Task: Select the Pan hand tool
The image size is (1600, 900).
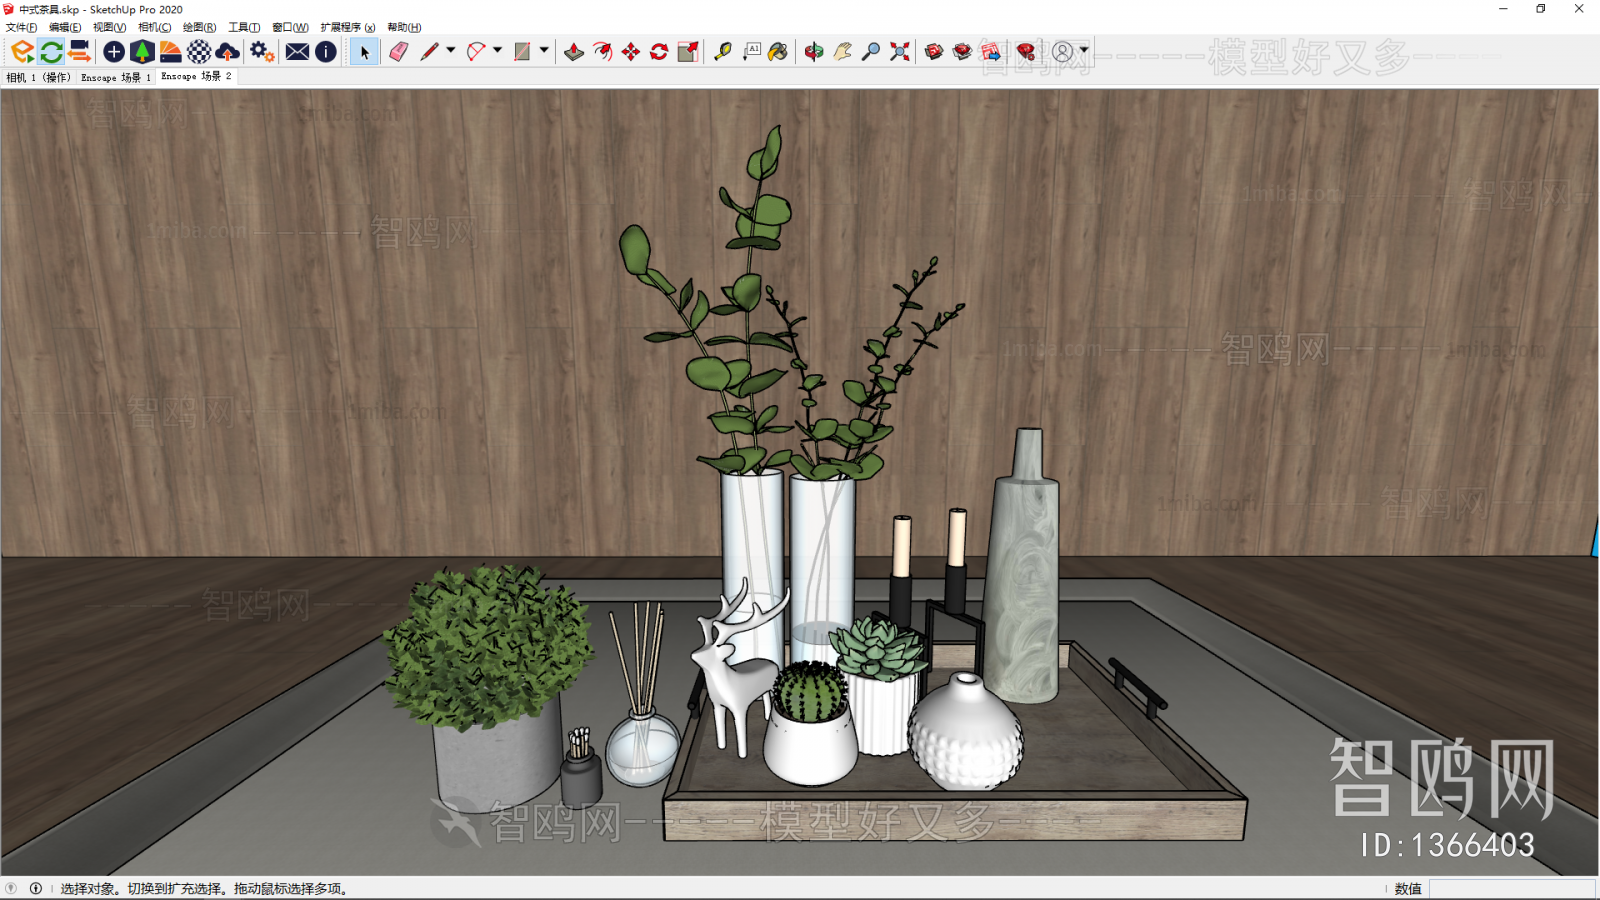Action: point(843,52)
